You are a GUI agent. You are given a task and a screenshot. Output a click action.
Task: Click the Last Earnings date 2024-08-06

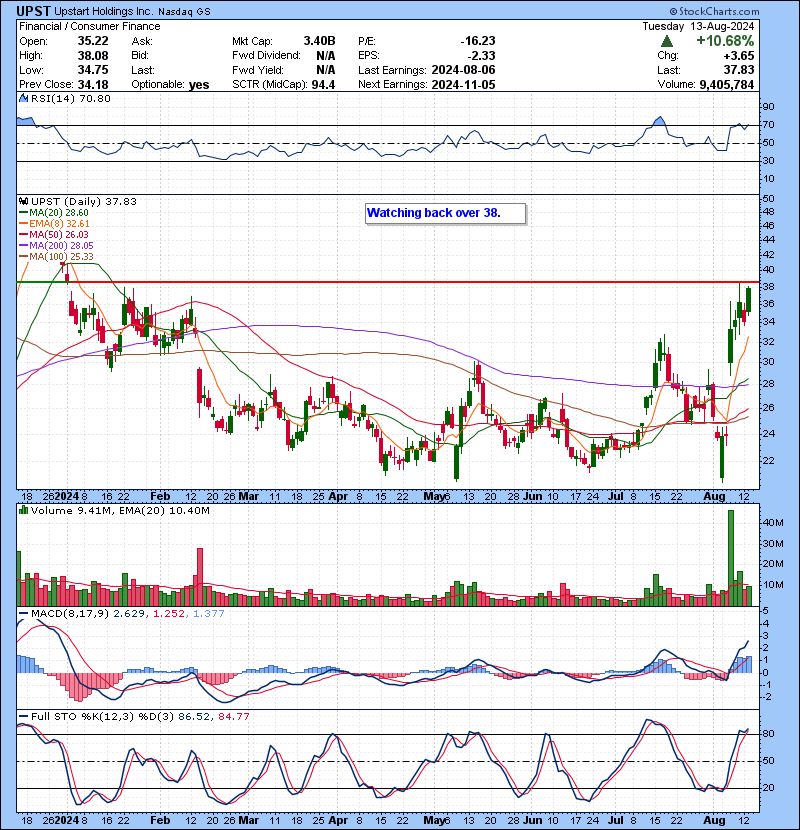point(463,70)
